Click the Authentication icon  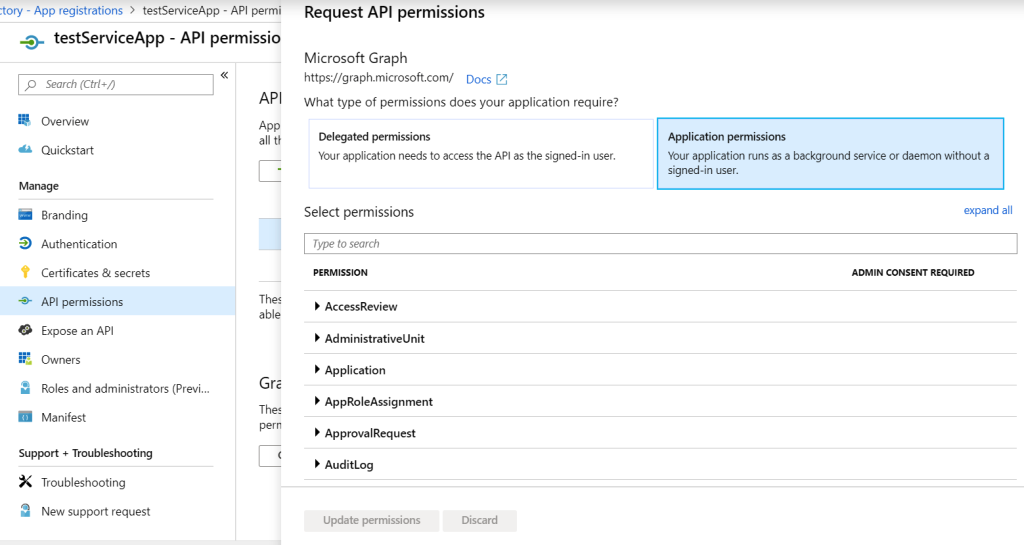(25, 244)
